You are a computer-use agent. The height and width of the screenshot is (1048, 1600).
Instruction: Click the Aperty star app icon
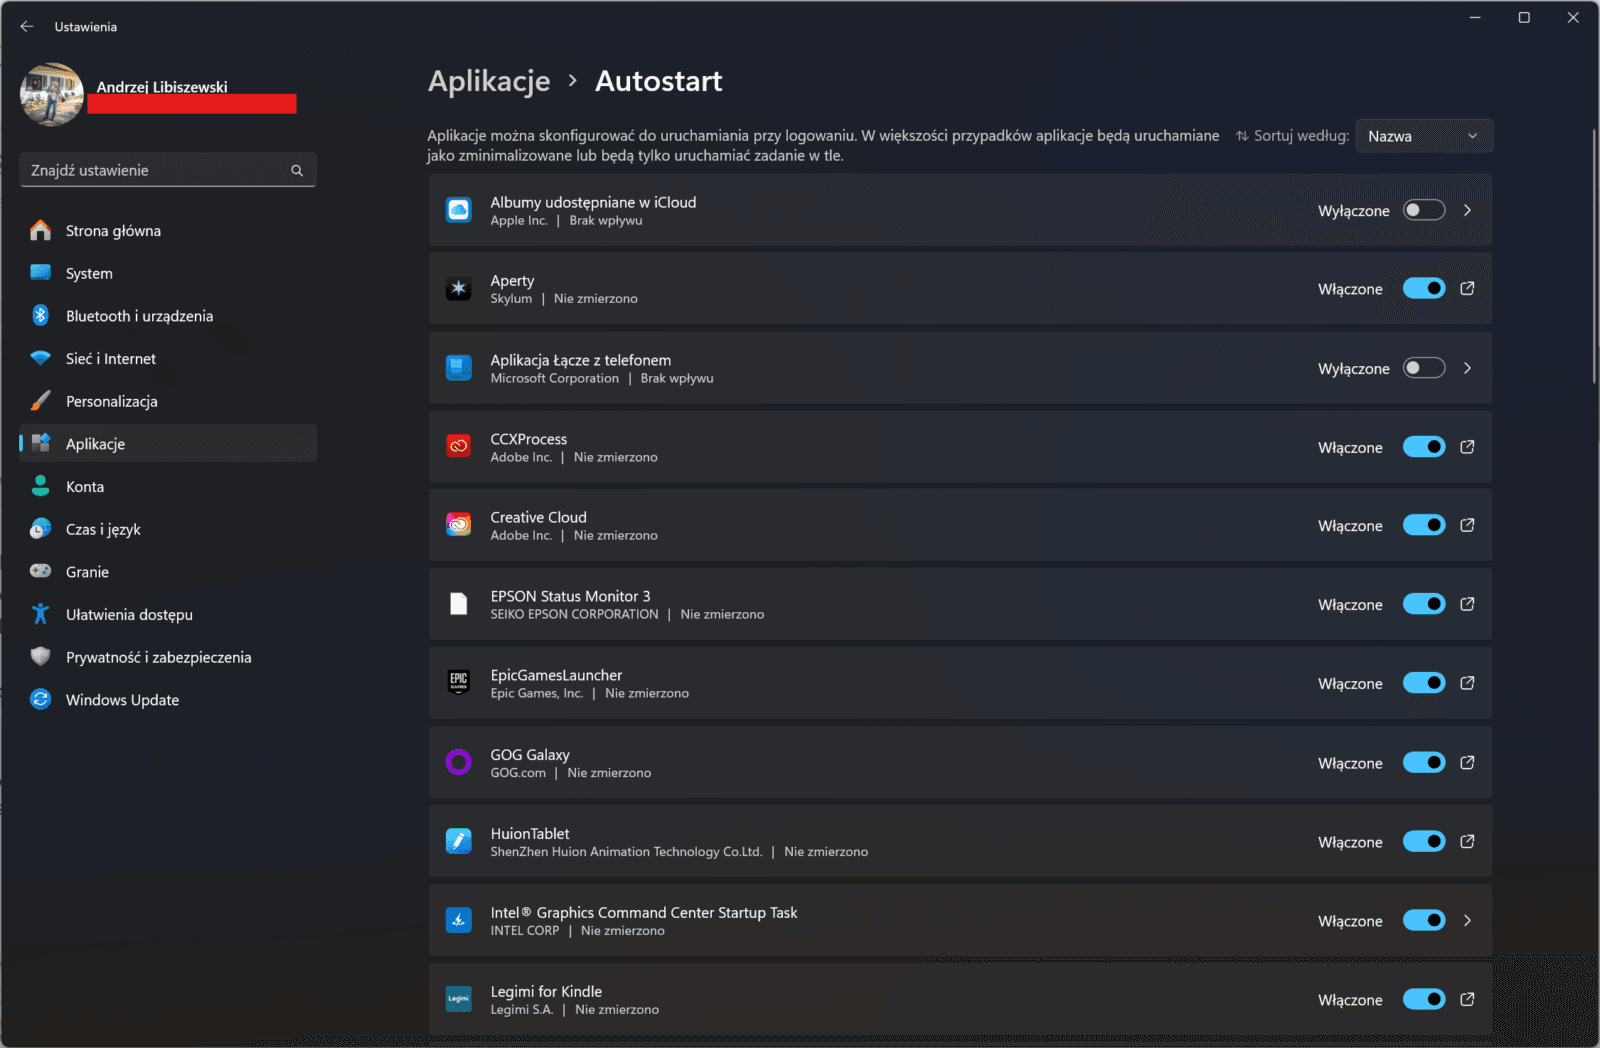click(458, 289)
